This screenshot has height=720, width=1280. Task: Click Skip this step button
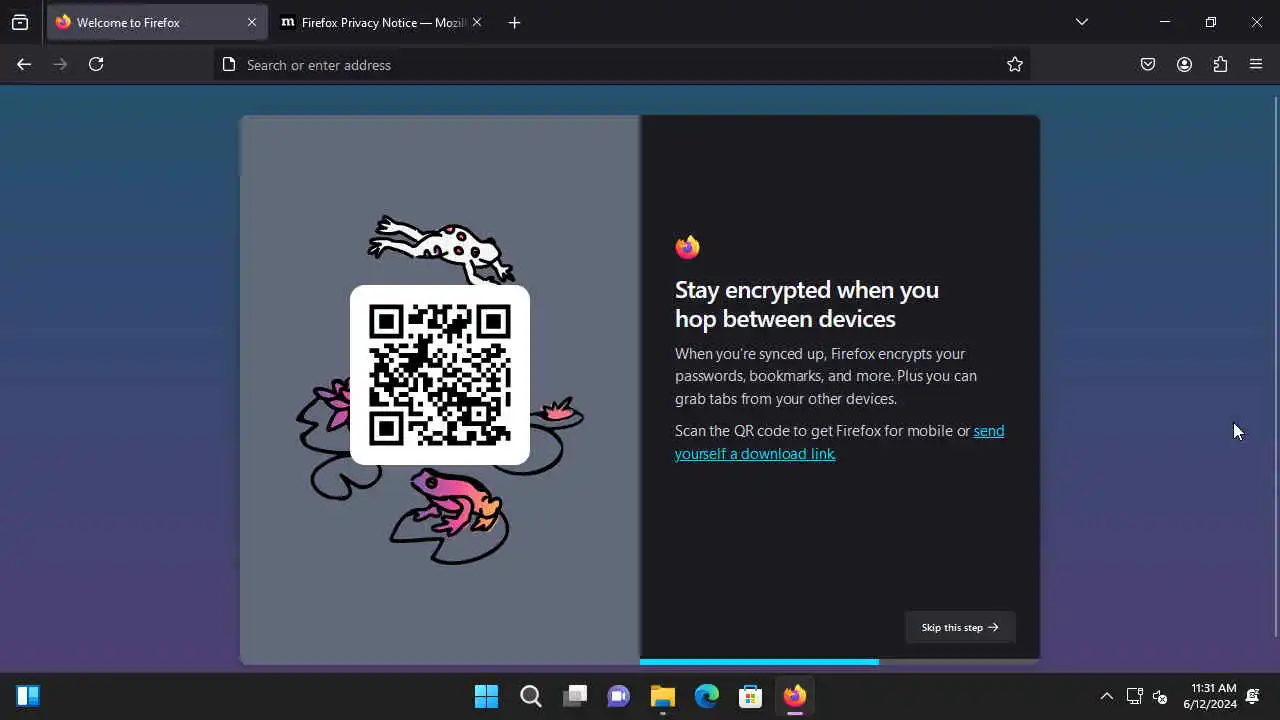pyautogui.click(x=960, y=627)
